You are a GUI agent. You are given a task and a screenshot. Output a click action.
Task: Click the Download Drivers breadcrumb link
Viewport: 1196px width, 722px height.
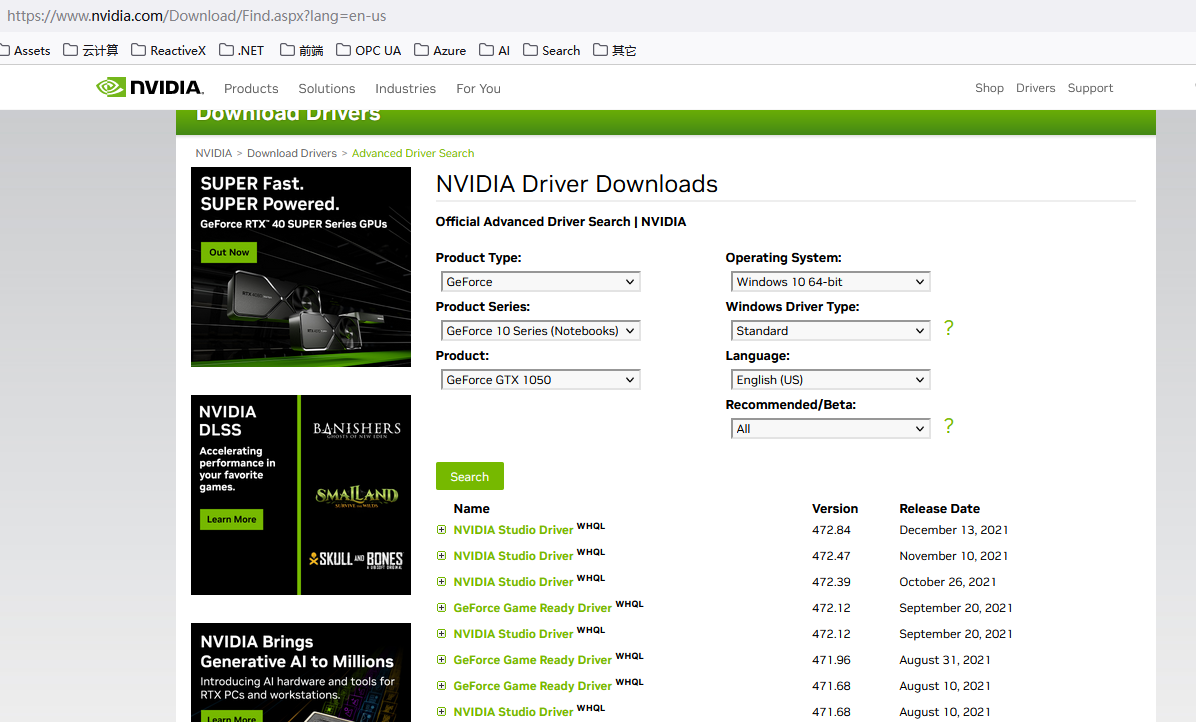[x=291, y=153]
